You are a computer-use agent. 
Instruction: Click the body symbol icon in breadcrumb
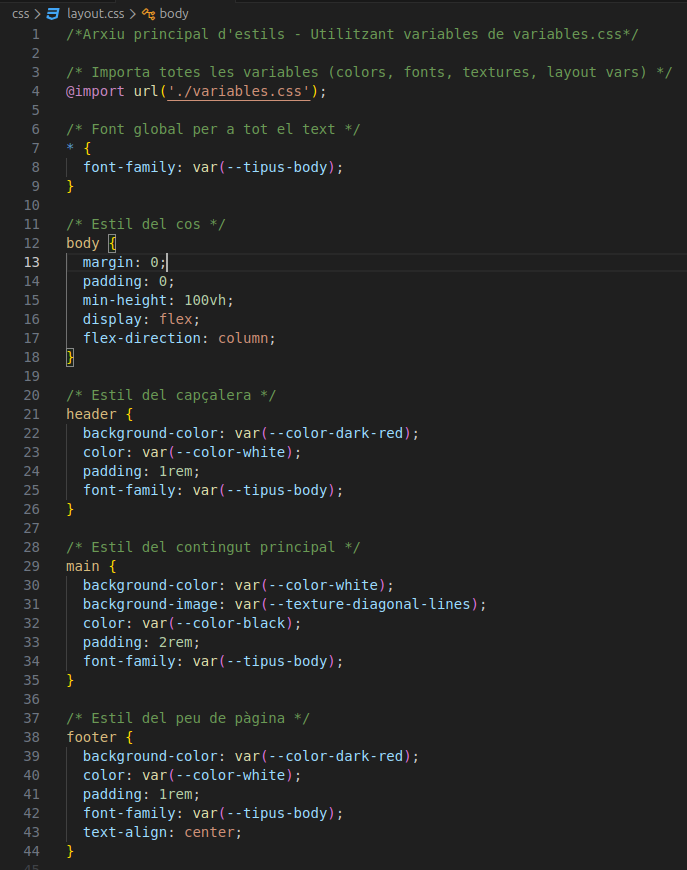pyautogui.click(x=148, y=14)
